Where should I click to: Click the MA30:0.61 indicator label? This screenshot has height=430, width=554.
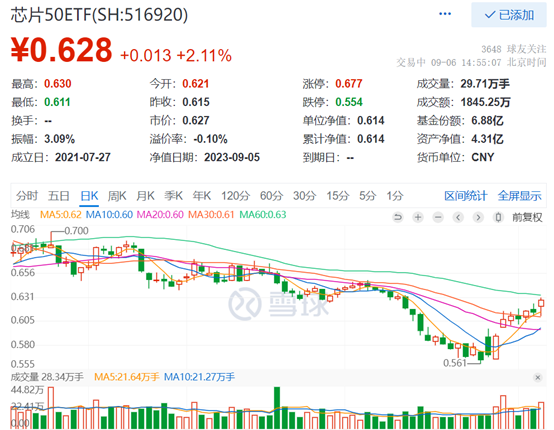coord(211,214)
